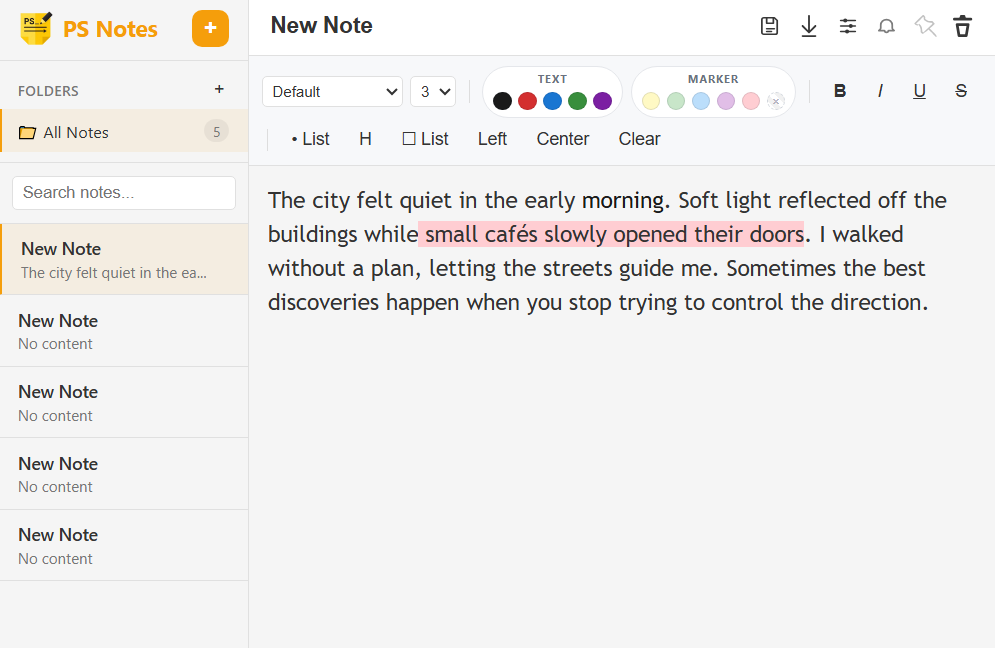This screenshot has height=648, width=995.
Task: Select purple text color
Action: [602, 101]
